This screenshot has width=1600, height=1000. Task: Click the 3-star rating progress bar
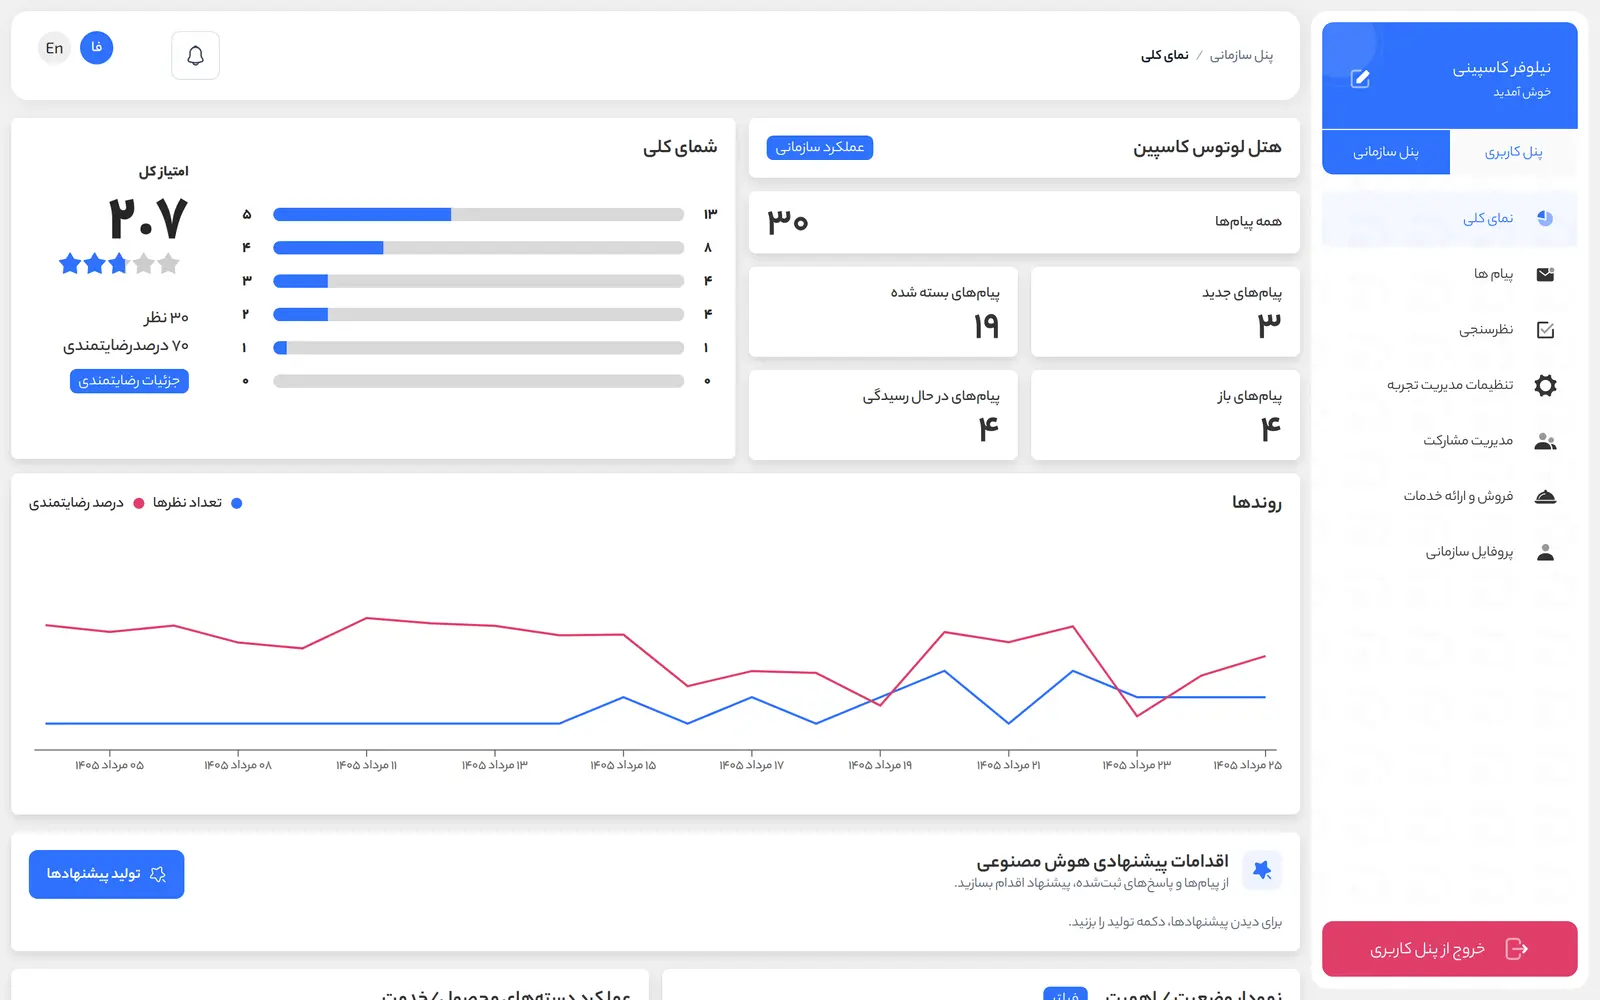click(x=478, y=281)
